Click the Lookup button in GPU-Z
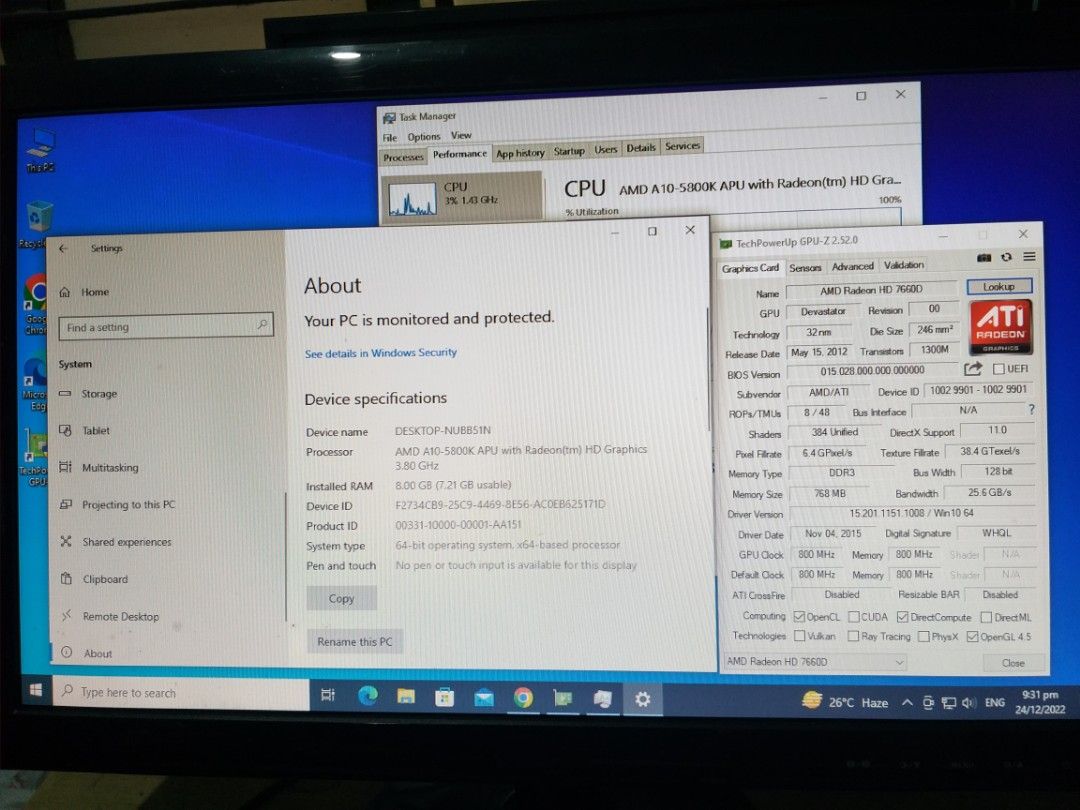 click(999, 286)
